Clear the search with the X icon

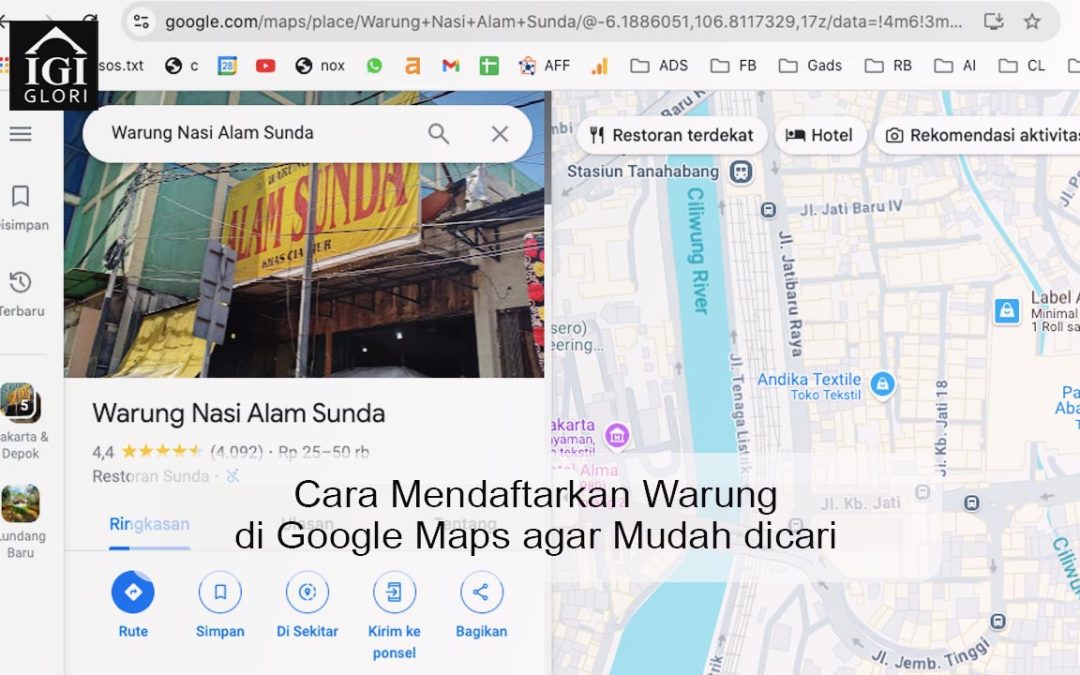pyautogui.click(x=500, y=134)
